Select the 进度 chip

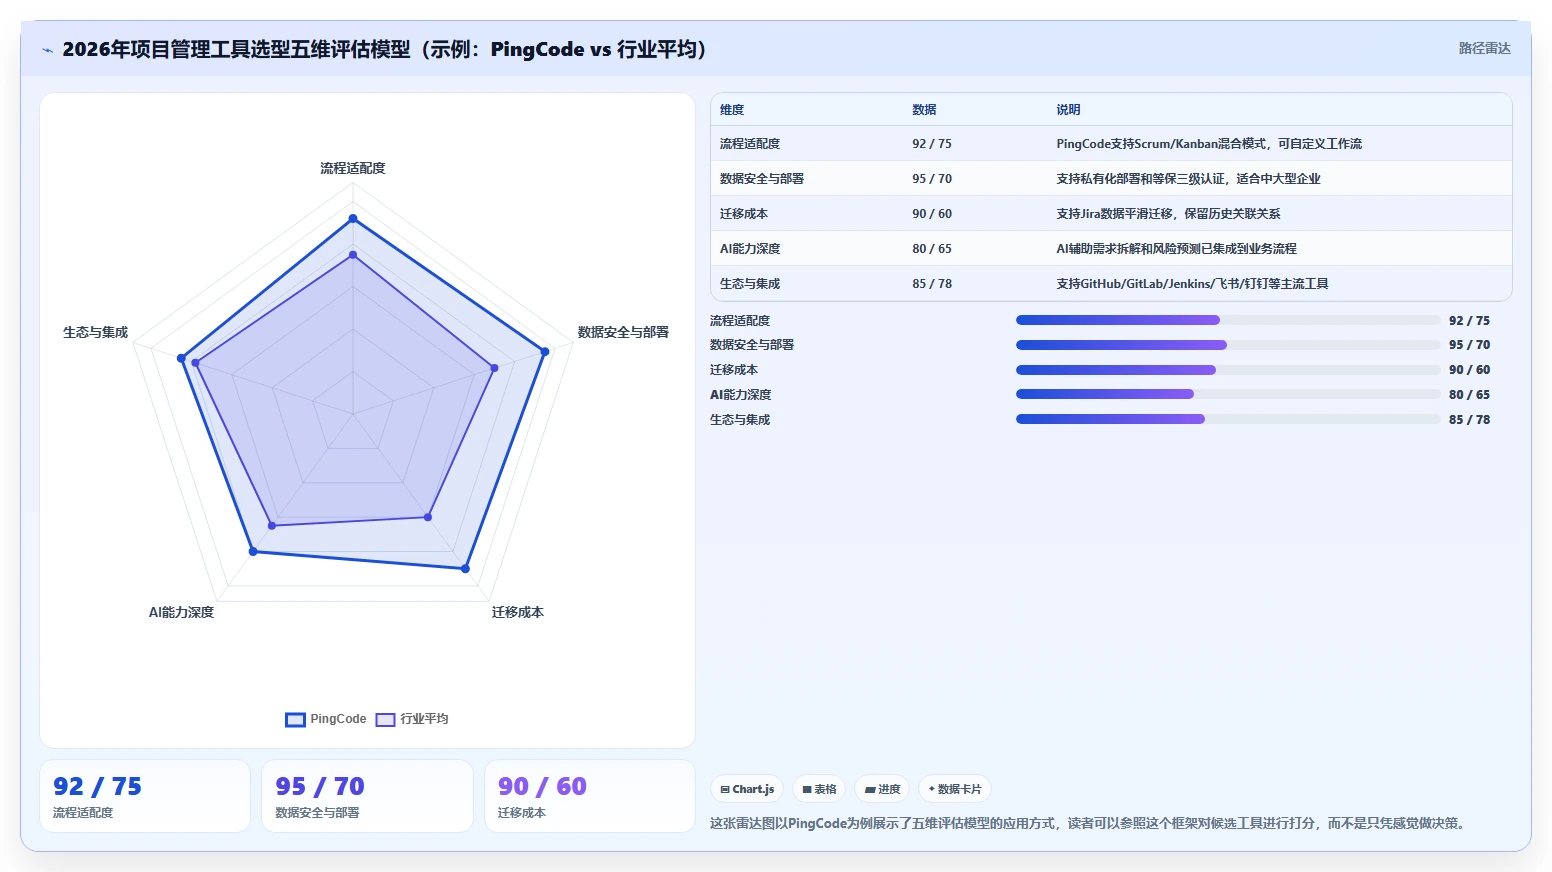882,789
